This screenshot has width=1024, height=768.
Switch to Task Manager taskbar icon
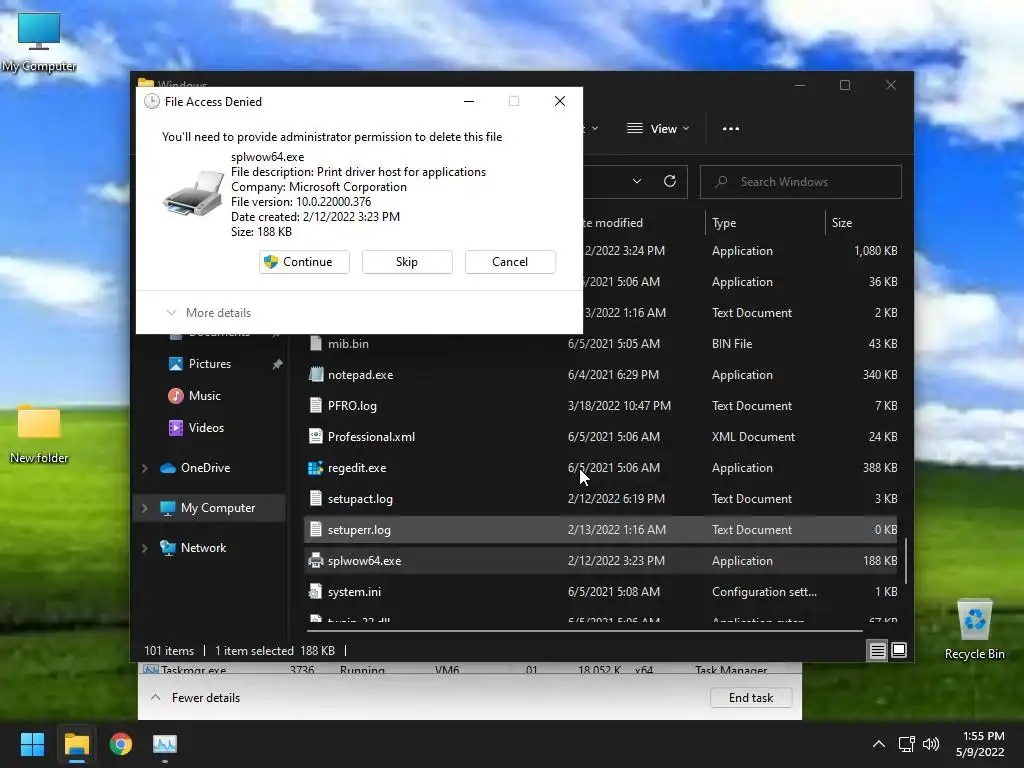(165, 744)
